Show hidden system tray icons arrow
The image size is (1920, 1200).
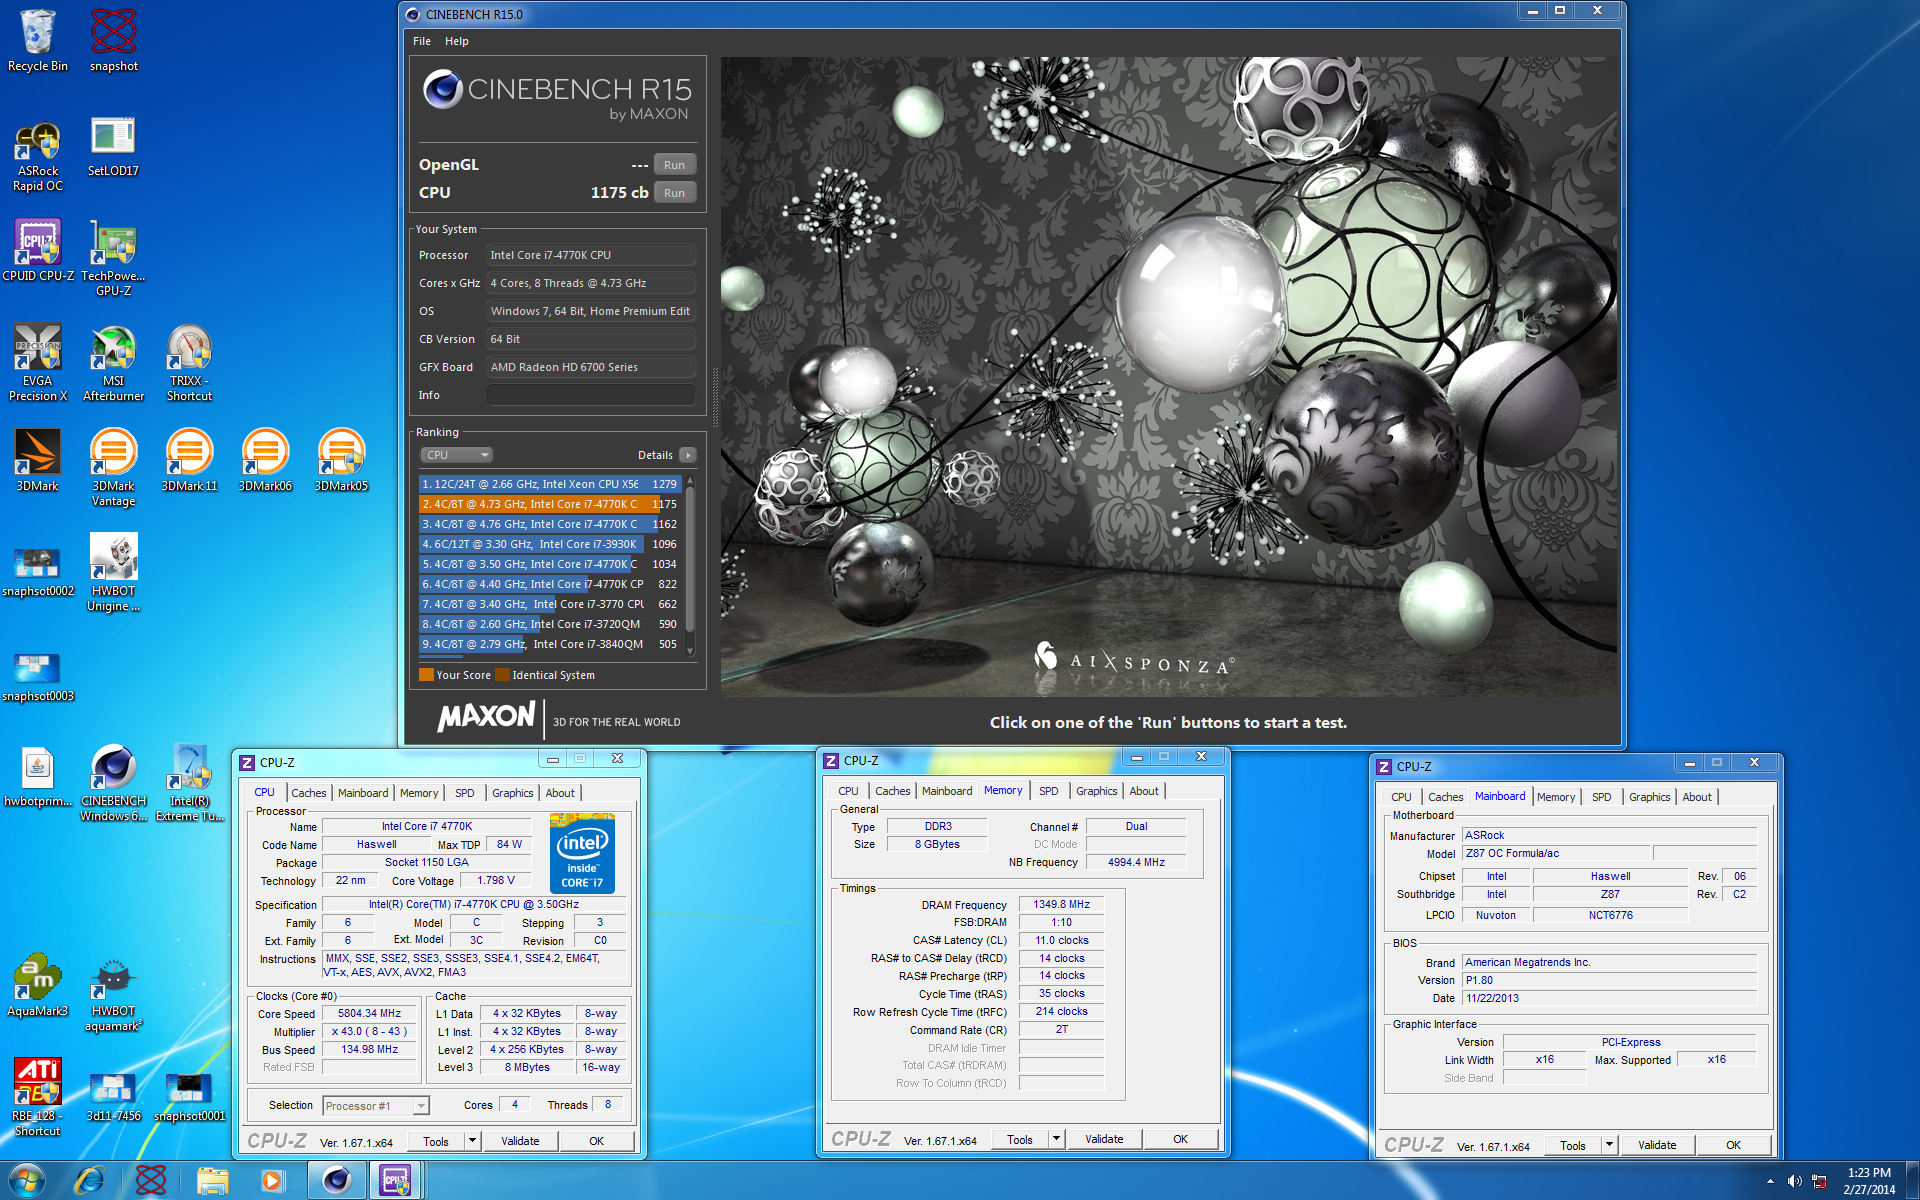pyautogui.click(x=1770, y=1181)
